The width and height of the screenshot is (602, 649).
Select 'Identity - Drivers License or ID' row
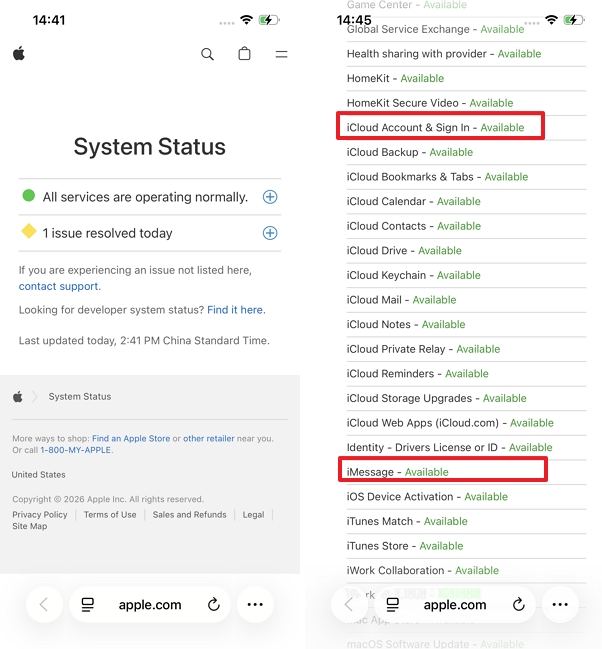coord(467,447)
